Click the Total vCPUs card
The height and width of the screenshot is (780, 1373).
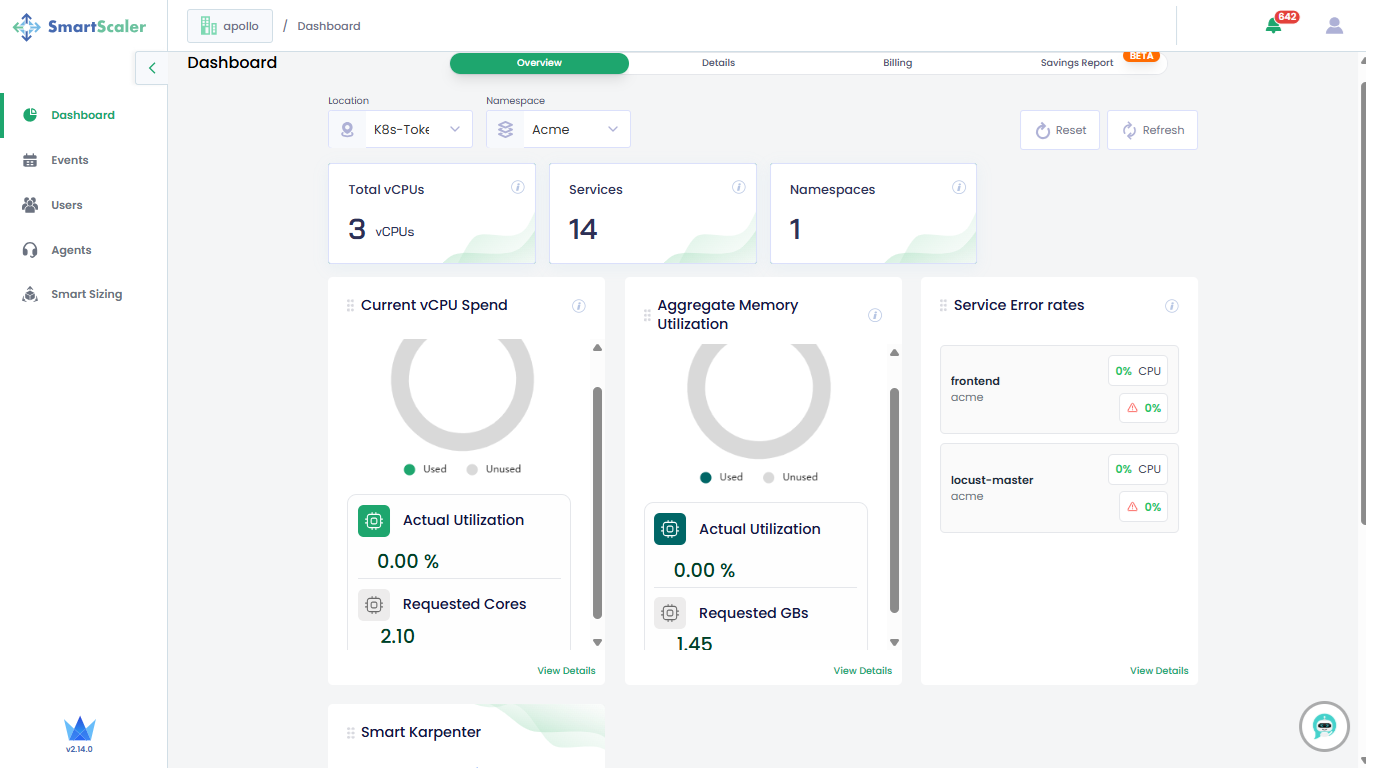tap(432, 214)
